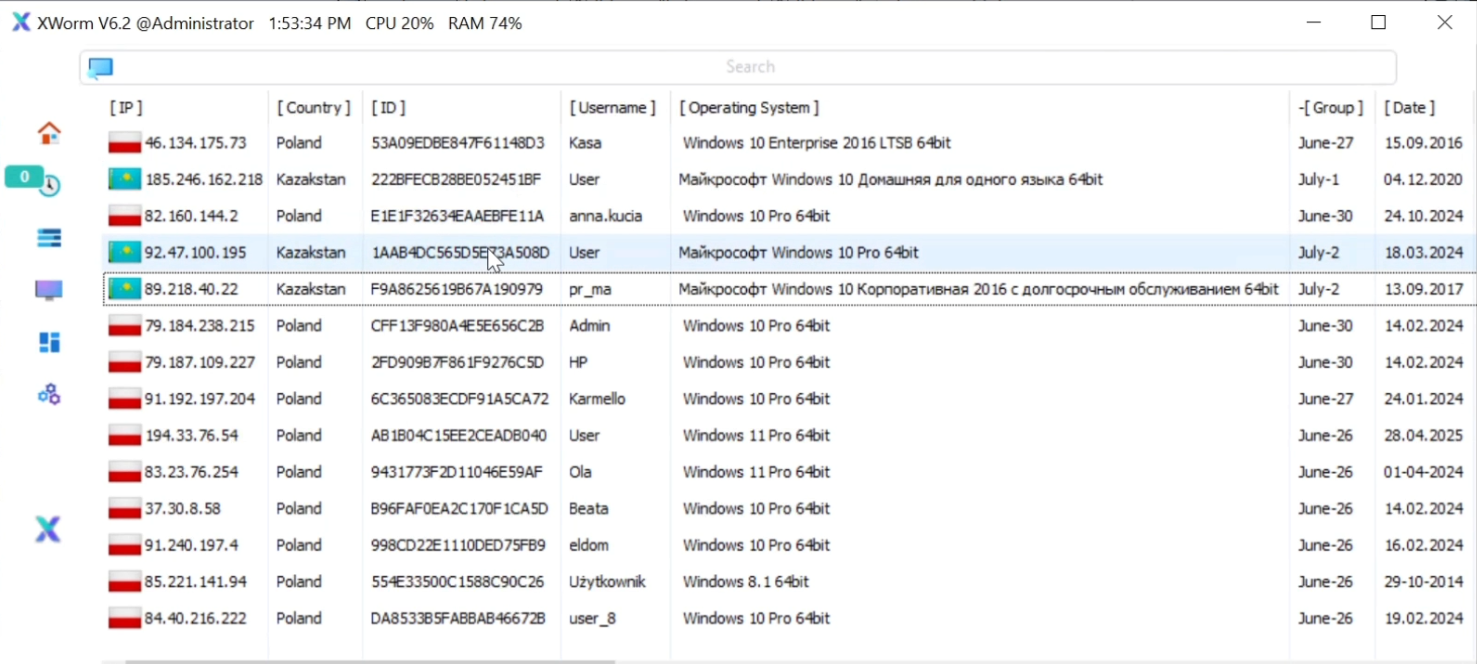Click username Beata in the list
The width and height of the screenshot is (1477, 664).
pos(588,509)
